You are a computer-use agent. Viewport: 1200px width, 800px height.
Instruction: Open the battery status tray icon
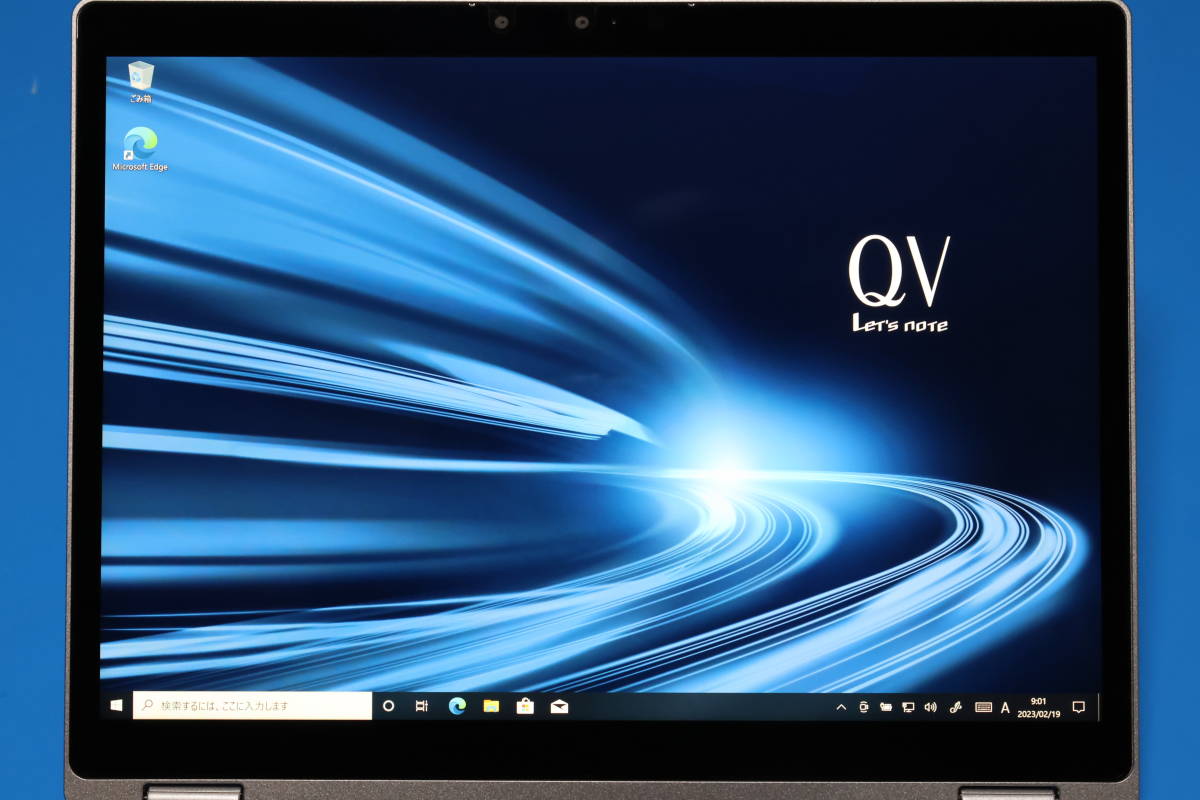click(886, 707)
